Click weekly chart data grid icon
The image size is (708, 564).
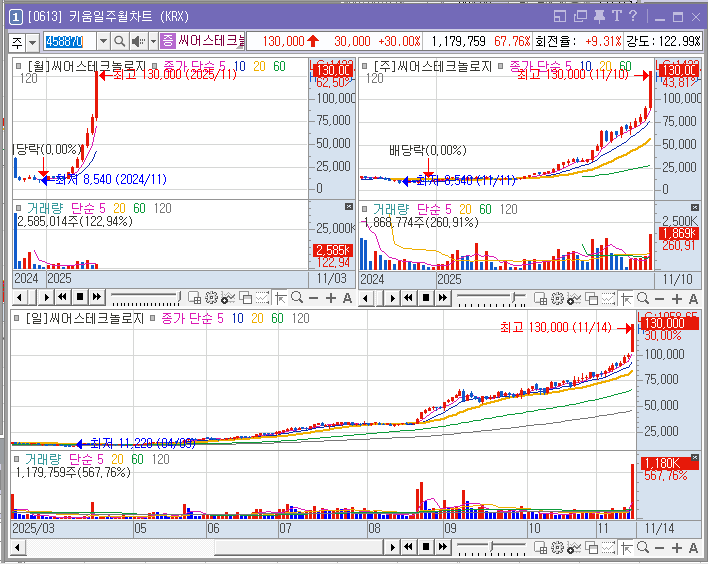[x=540, y=298]
